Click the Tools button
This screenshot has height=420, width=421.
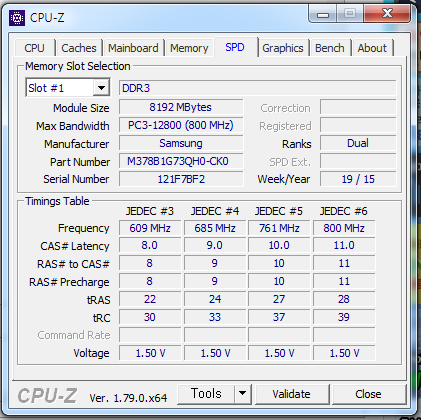[x=206, y=394]
